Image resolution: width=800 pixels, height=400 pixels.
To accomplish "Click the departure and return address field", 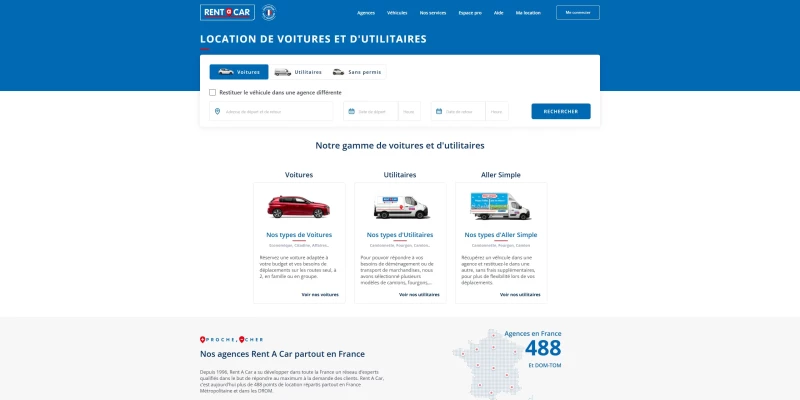I will (x=271, y=111).
